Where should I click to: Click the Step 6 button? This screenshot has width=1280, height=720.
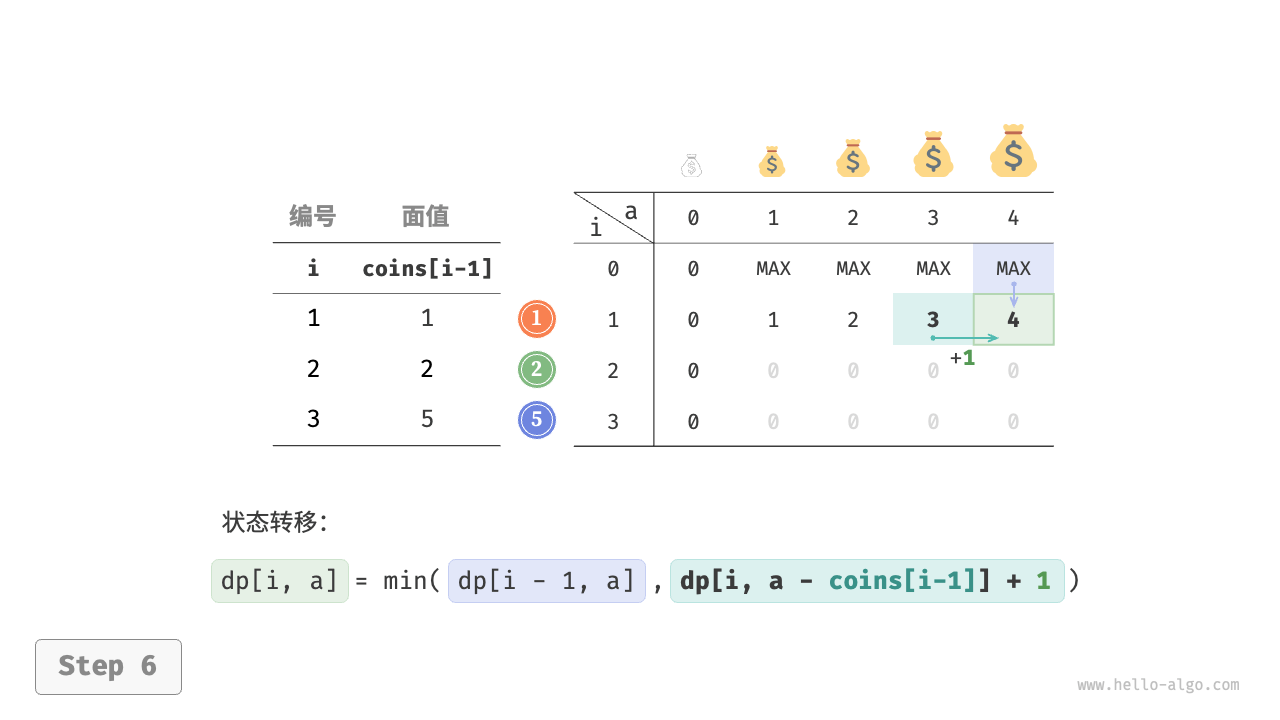pyautogui.click(x=108, y=666)
